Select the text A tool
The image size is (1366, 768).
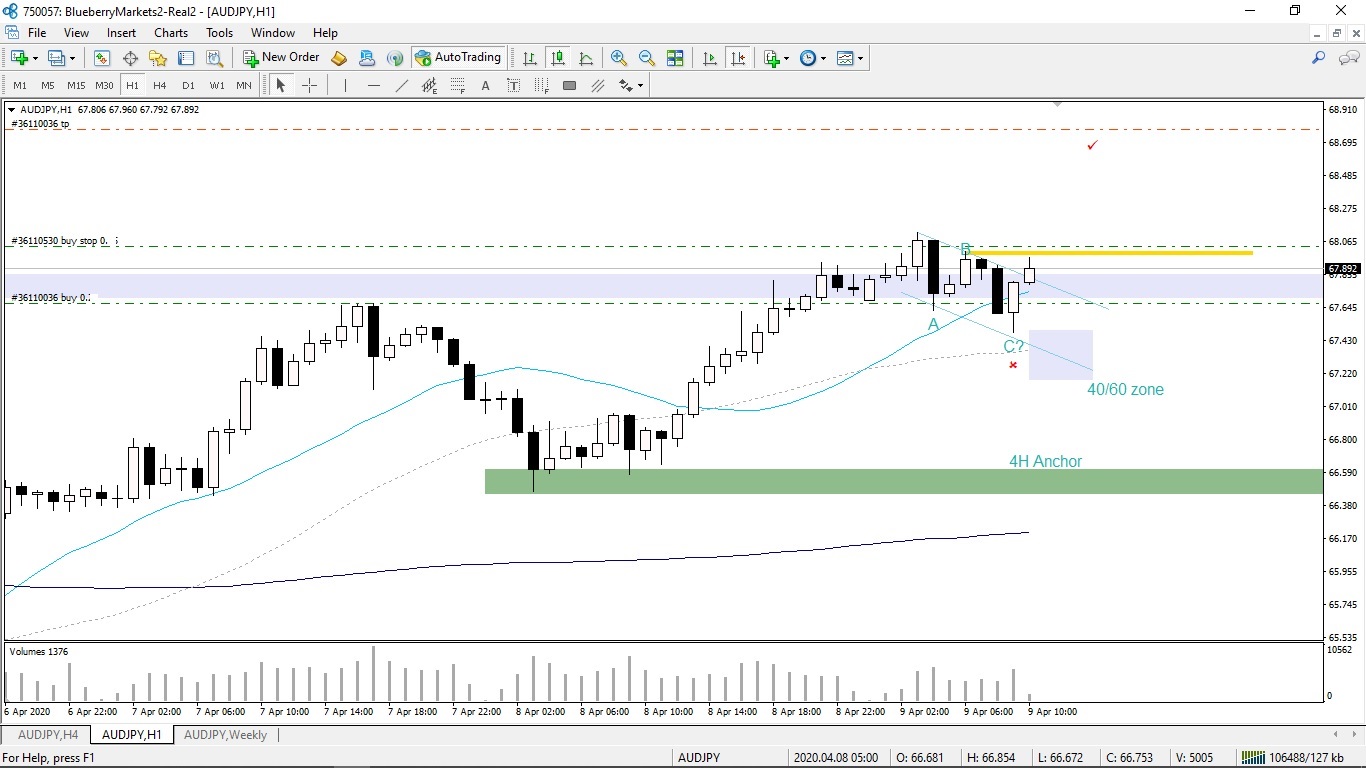click(x=486, y=86)
